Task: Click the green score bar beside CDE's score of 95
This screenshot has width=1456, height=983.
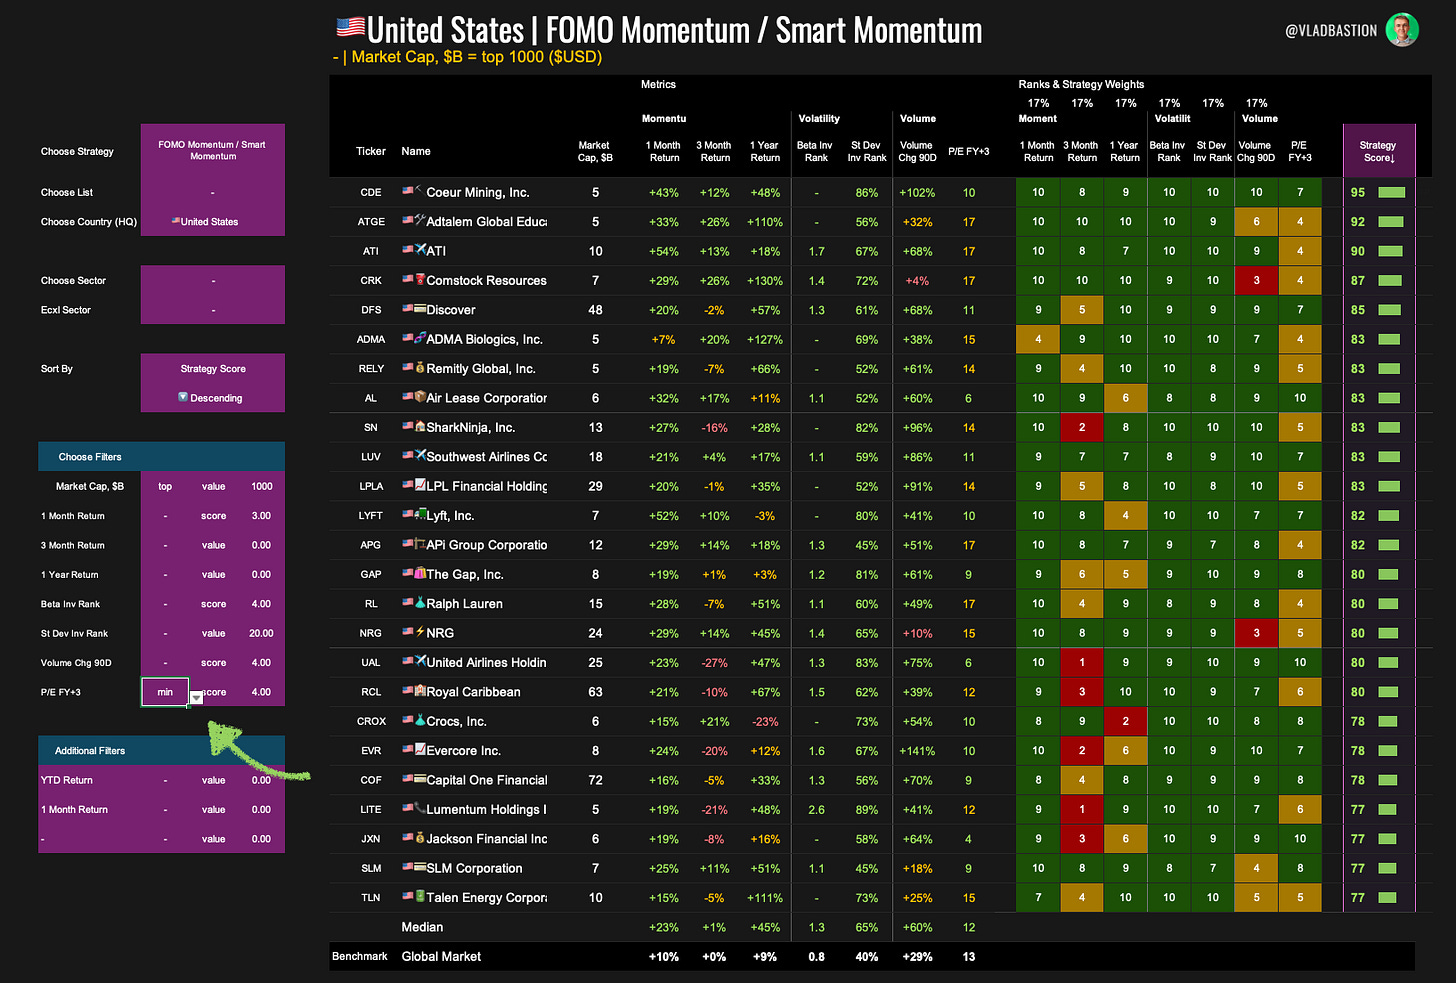Action: point(1392,192)
